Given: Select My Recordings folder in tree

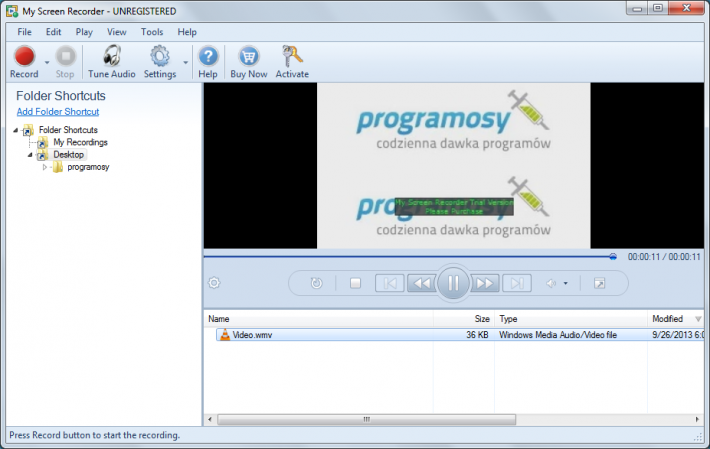Looking at the screenshot, I should tap(80, 142).
